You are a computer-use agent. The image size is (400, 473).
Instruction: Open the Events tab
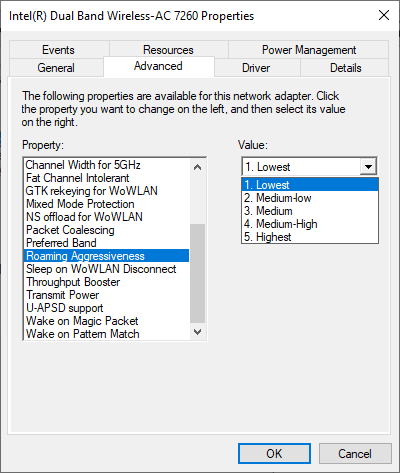coord(59,50)
